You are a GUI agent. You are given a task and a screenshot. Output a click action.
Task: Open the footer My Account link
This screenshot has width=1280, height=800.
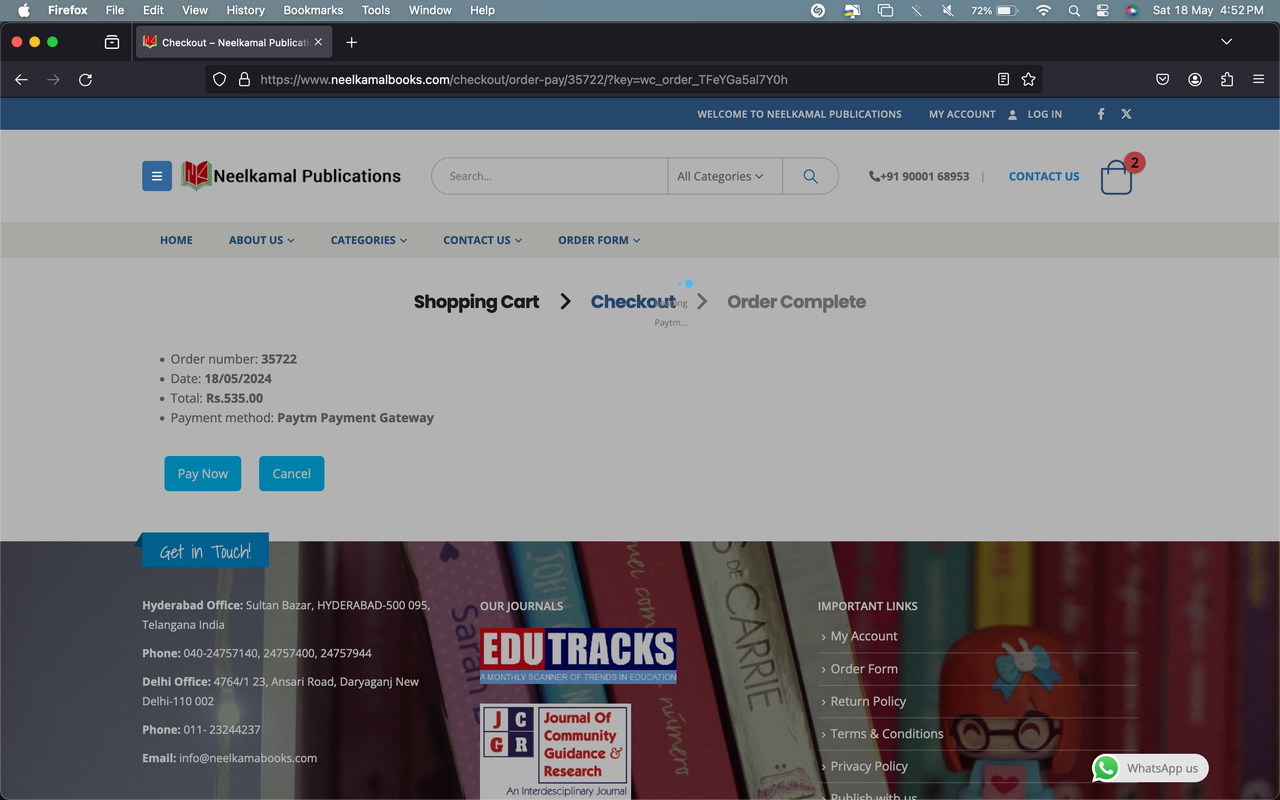pos(864,636)
